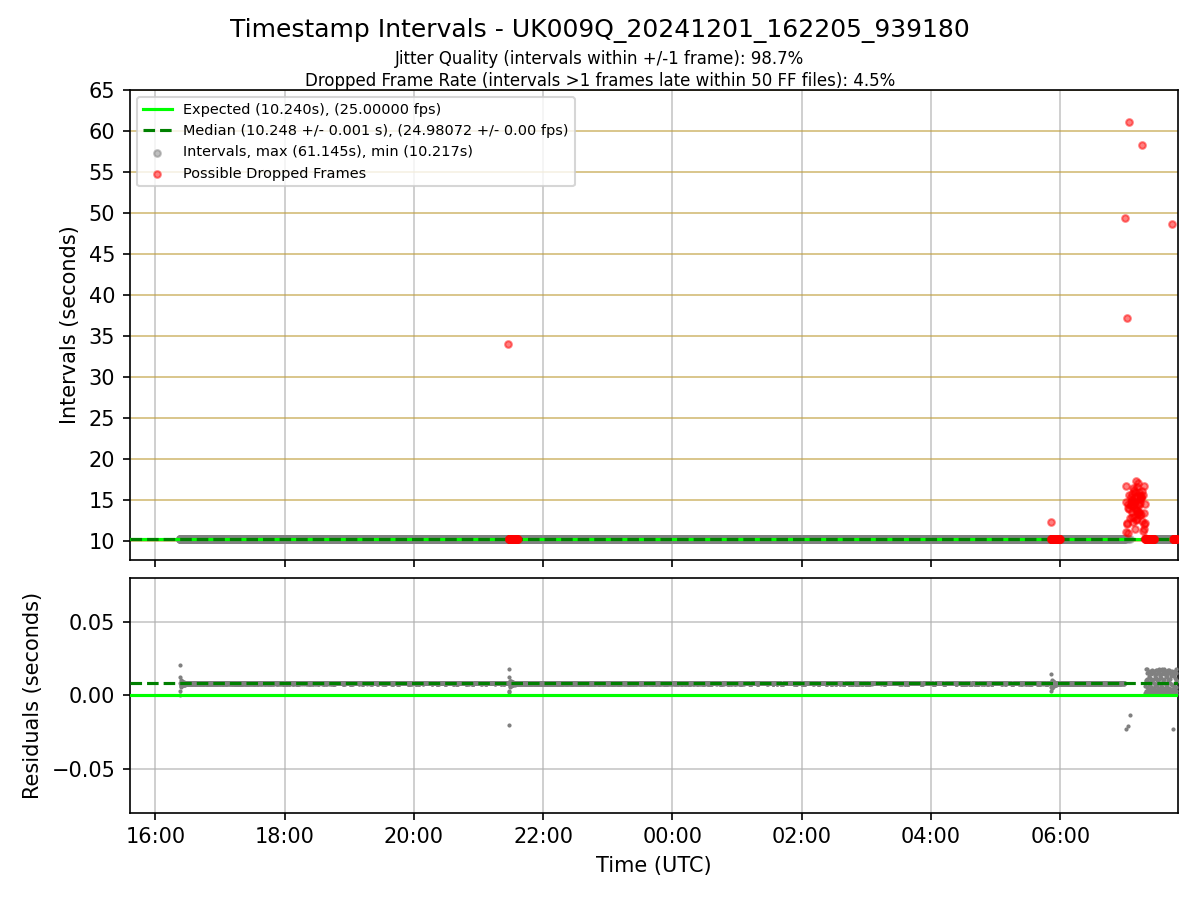Click the isolated red point near 34 seconds
Screen dimensions: 1200x900
pyautogui.click(x=508, y=344)
